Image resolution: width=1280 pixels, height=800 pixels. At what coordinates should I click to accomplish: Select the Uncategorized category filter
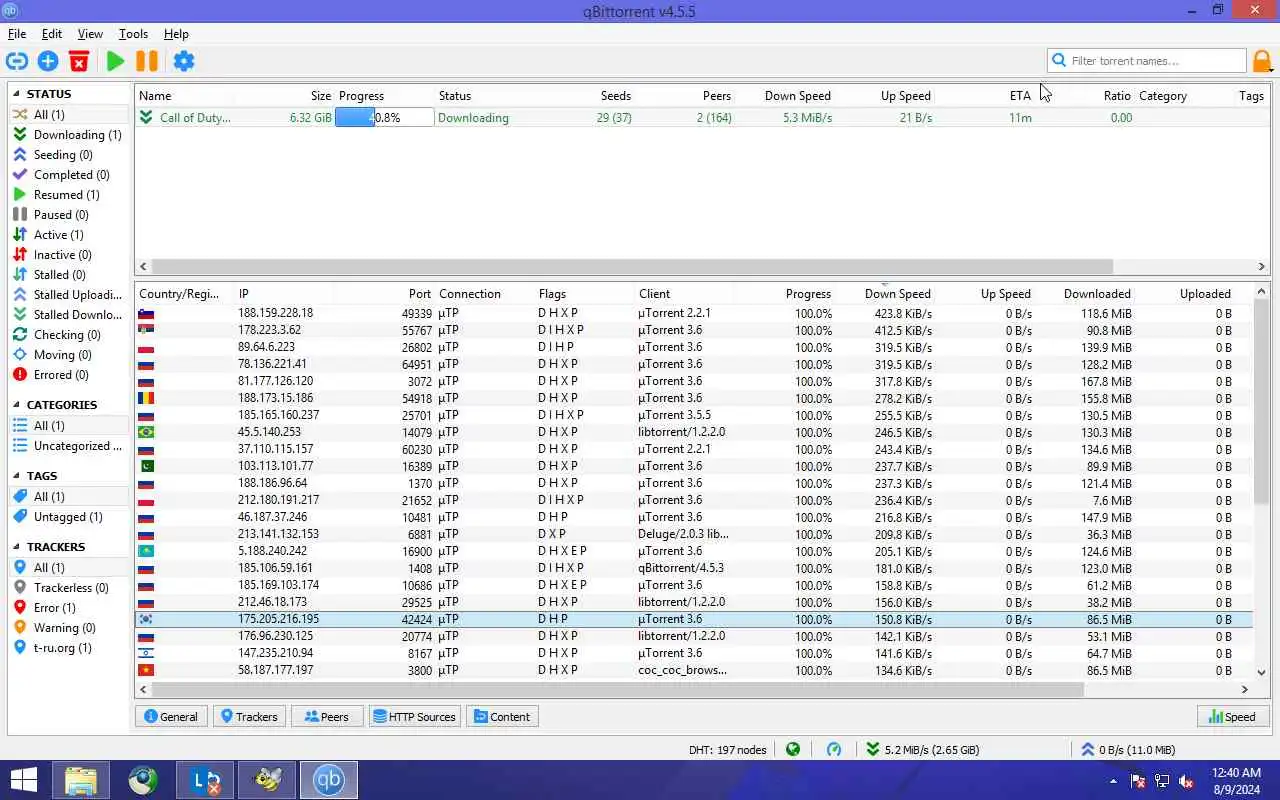(68, 445)
